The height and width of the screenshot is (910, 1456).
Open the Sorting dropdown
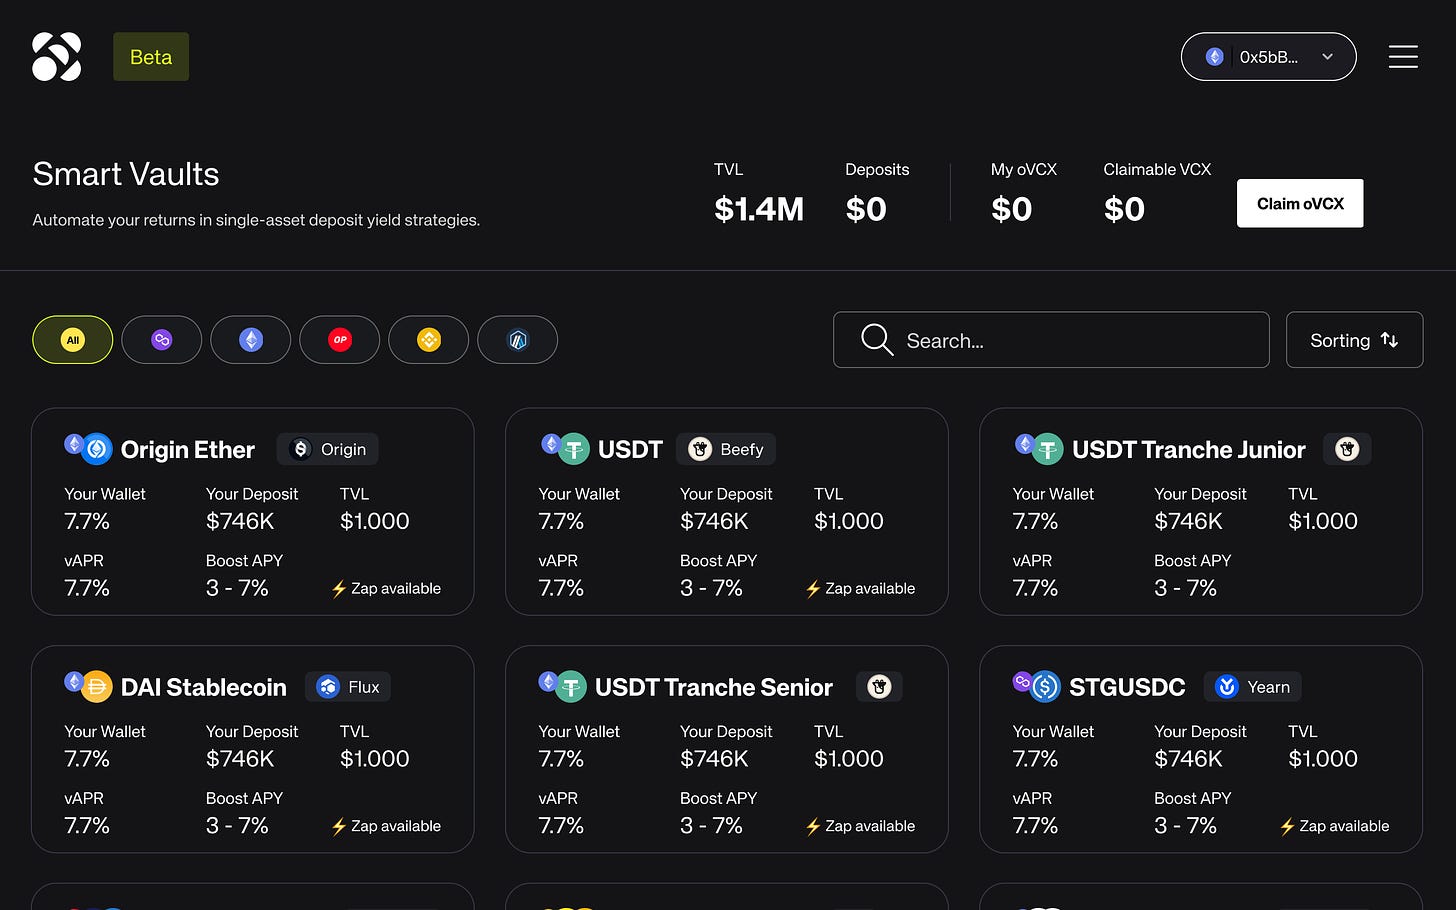pos(1354,340)
